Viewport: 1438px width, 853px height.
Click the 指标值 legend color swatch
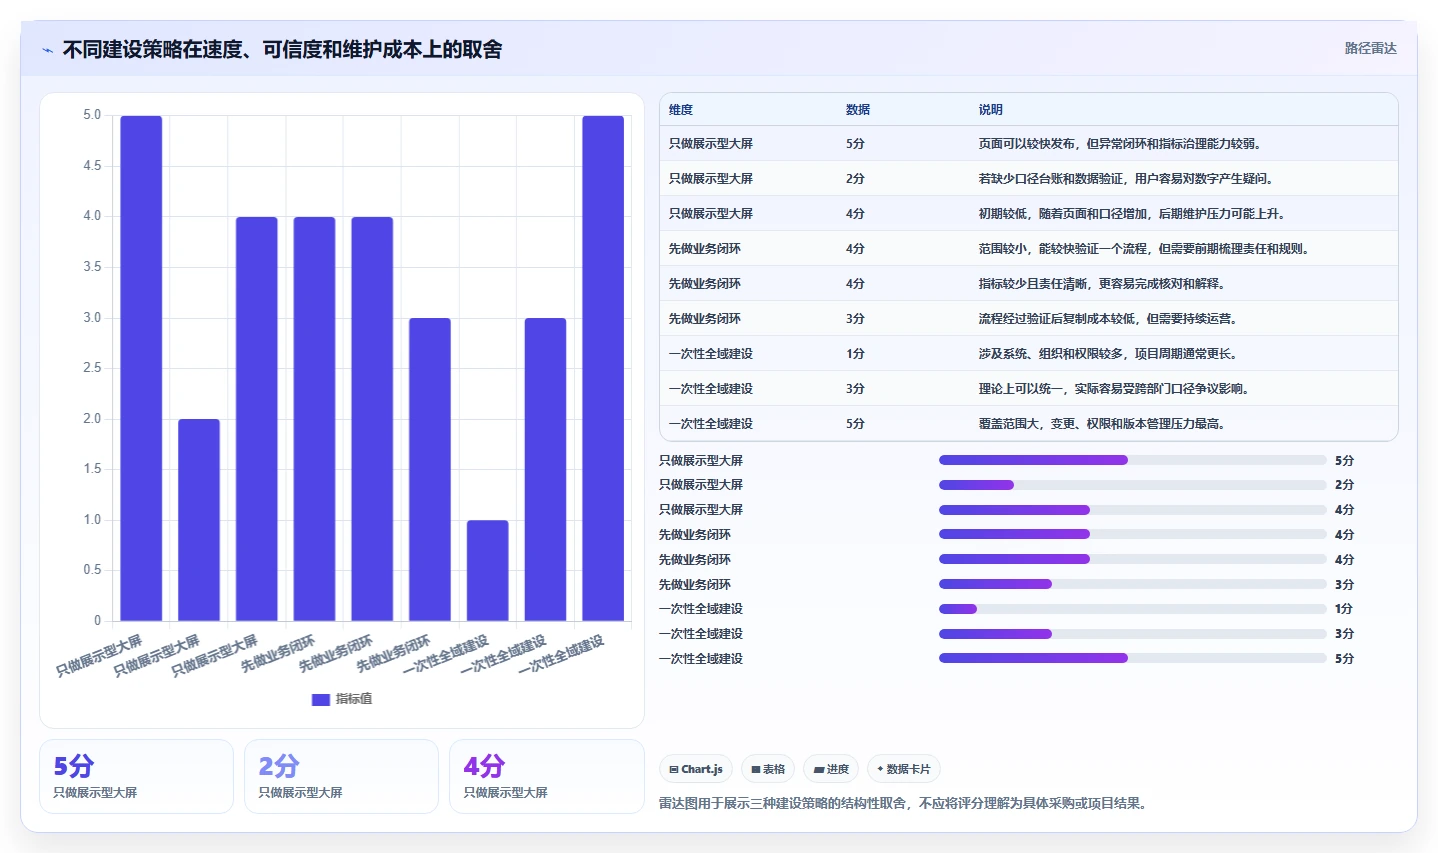[321, 699]
